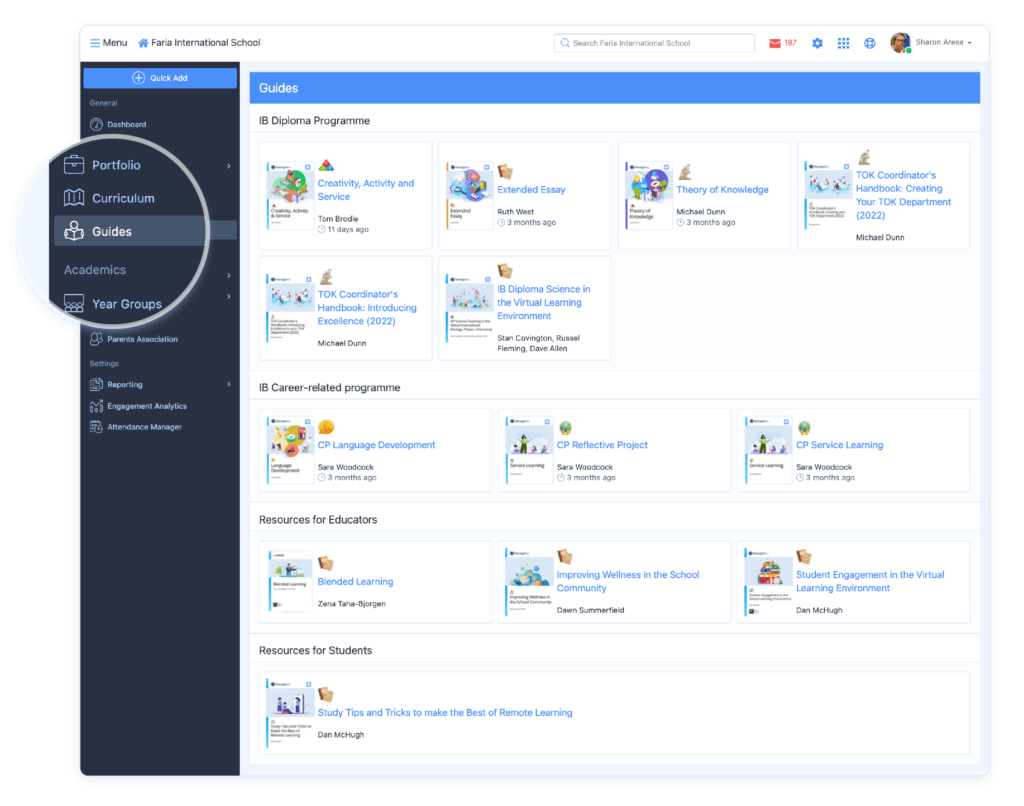Click the Guides sidebar icon
This screenshot has width=1024, height=806.
(x=74, y=231)
